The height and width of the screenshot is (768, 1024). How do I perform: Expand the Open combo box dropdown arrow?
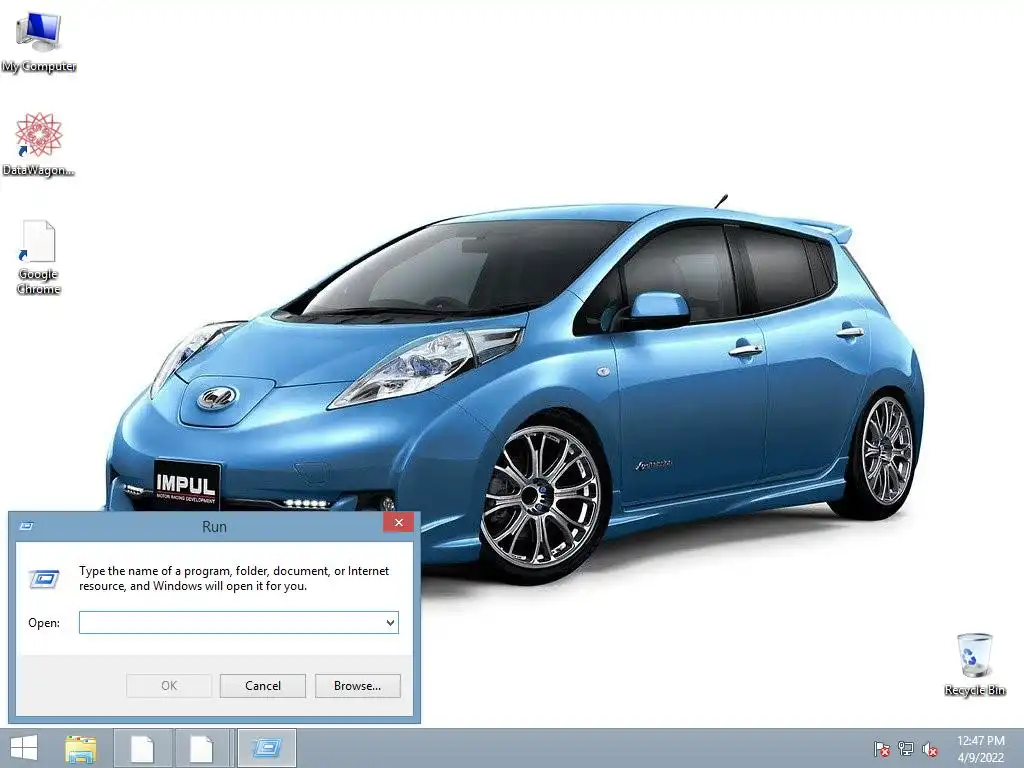[391, 622]
